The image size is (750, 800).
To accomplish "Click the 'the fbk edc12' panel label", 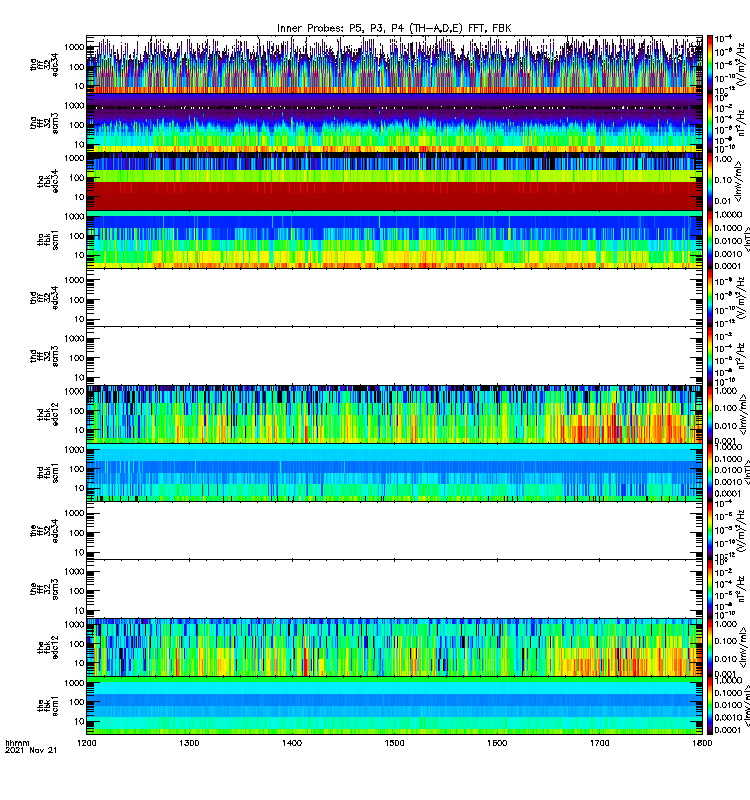I will pos(47,648).
